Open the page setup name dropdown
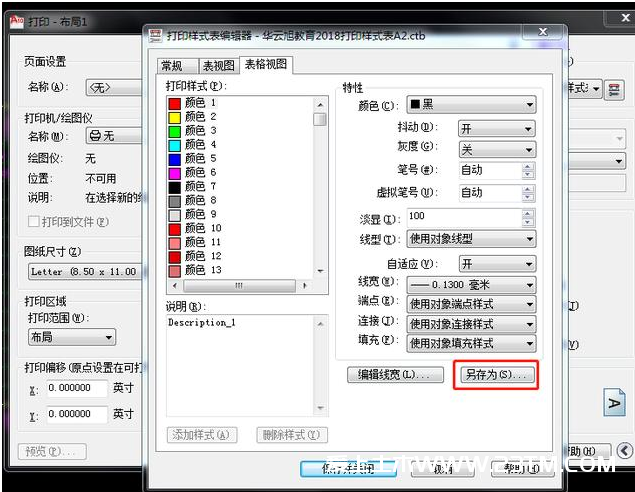 pyautogui.click(x=114, y=87)
